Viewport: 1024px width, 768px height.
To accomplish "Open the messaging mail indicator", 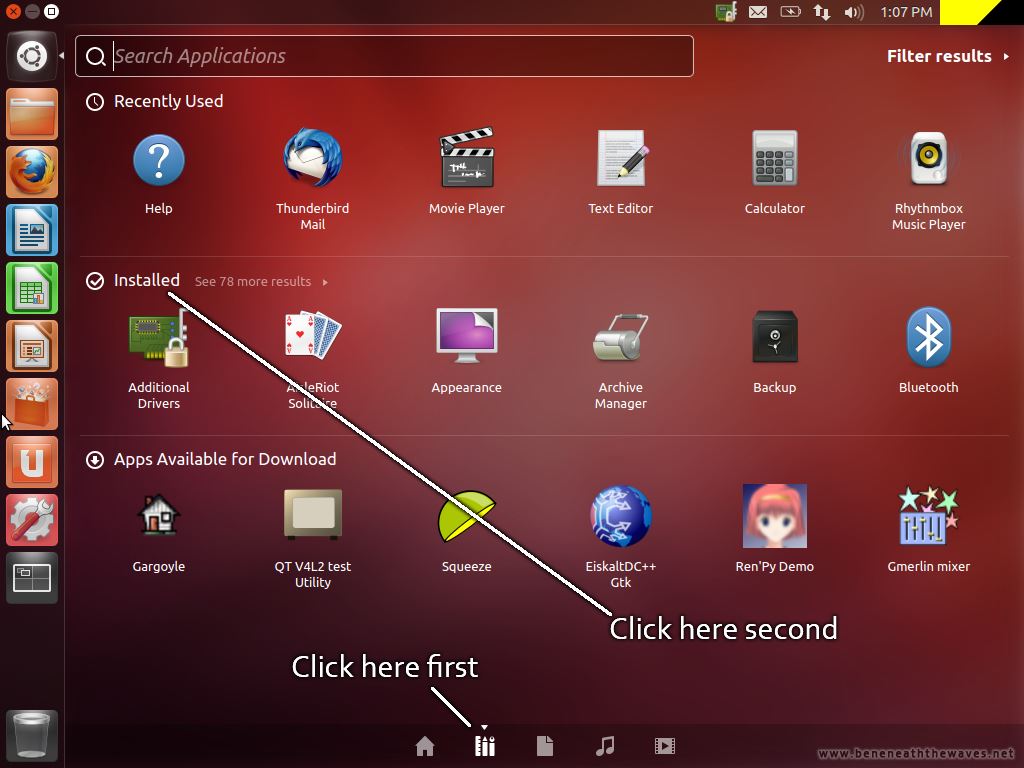I will [758, 12].
